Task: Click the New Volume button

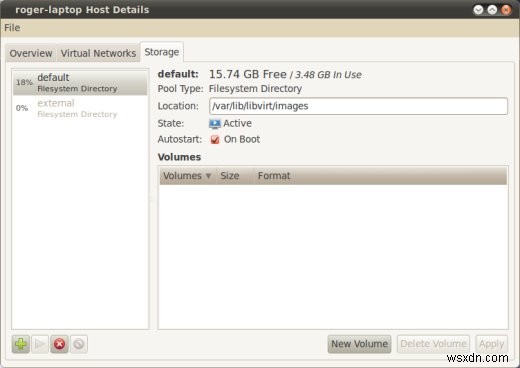Action: [x=359, y=344]
